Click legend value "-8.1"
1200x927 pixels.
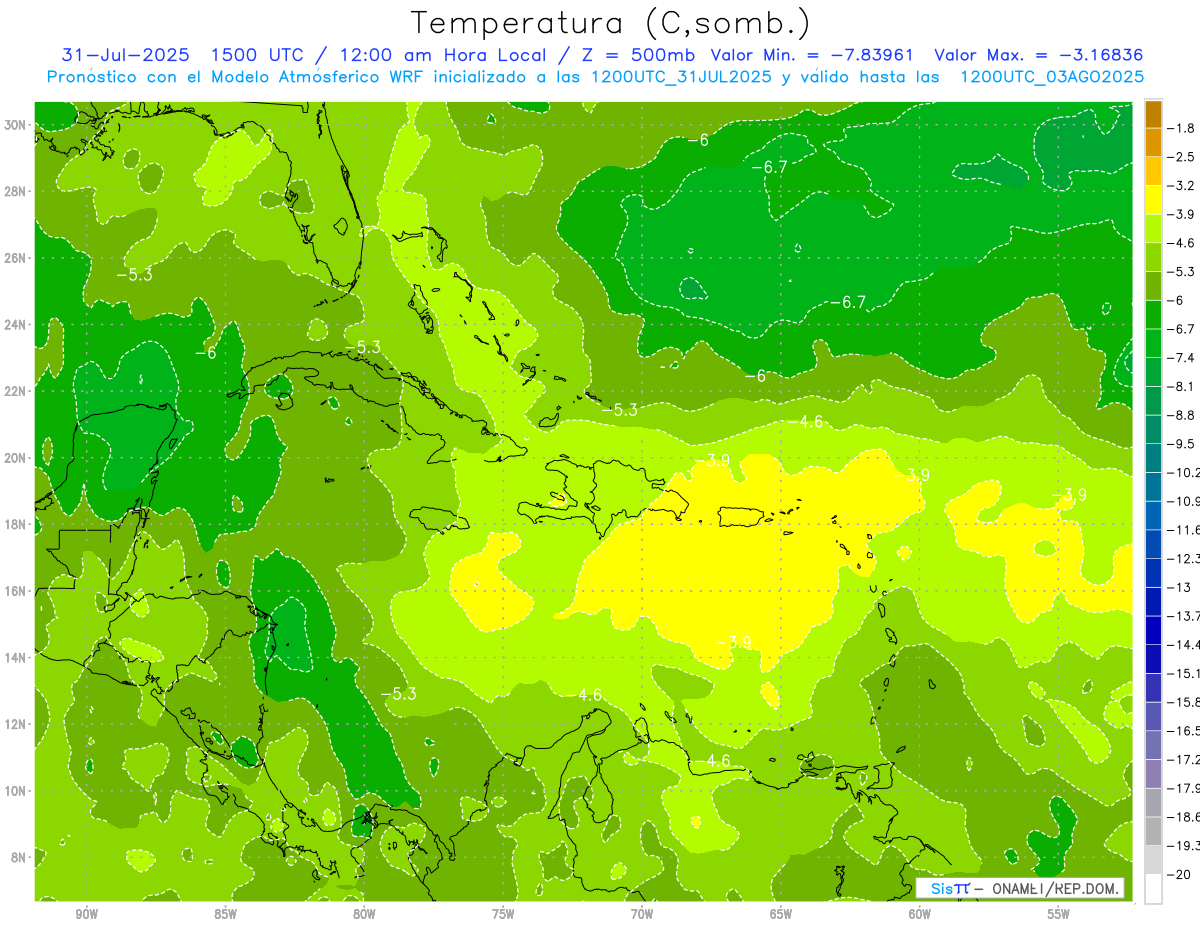[x=1182, y=386]
